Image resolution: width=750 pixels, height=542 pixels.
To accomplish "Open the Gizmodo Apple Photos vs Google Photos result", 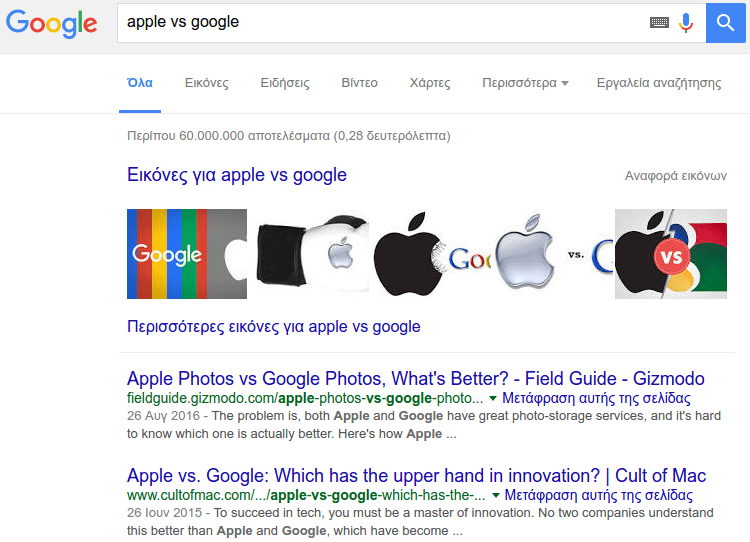I will pyautogui.click(x=416, y=378).
